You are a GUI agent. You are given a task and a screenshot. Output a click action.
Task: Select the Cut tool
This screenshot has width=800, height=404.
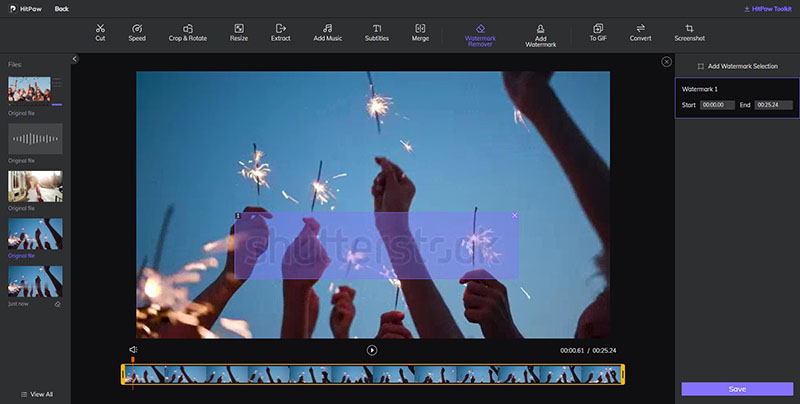click(x=100, y=33)
